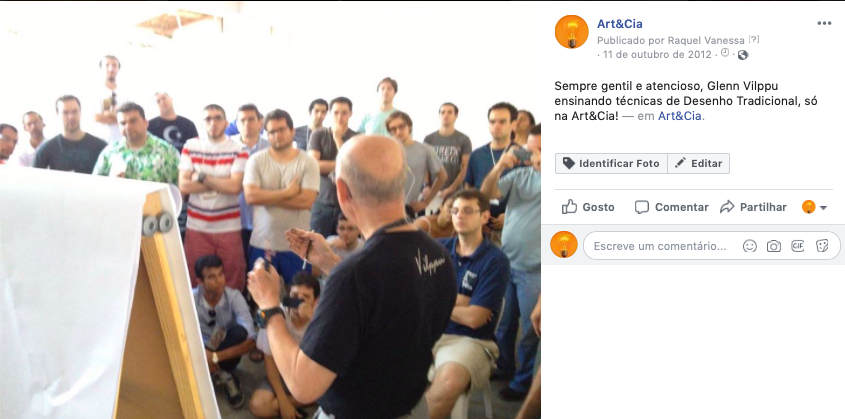Focus the Escreve um comentário field
Image resolution: width=845 pixels, height=419 pixels.
click(712, 246)
